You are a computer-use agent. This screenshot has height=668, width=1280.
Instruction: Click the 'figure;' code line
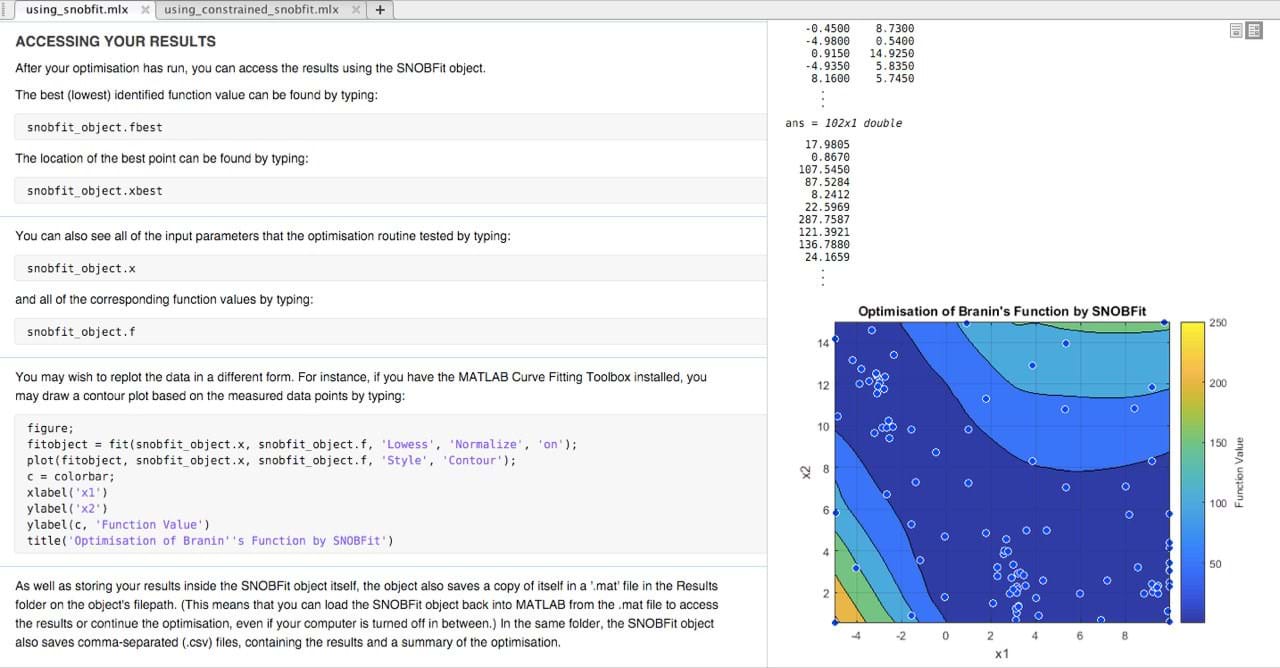click(50, 428)
